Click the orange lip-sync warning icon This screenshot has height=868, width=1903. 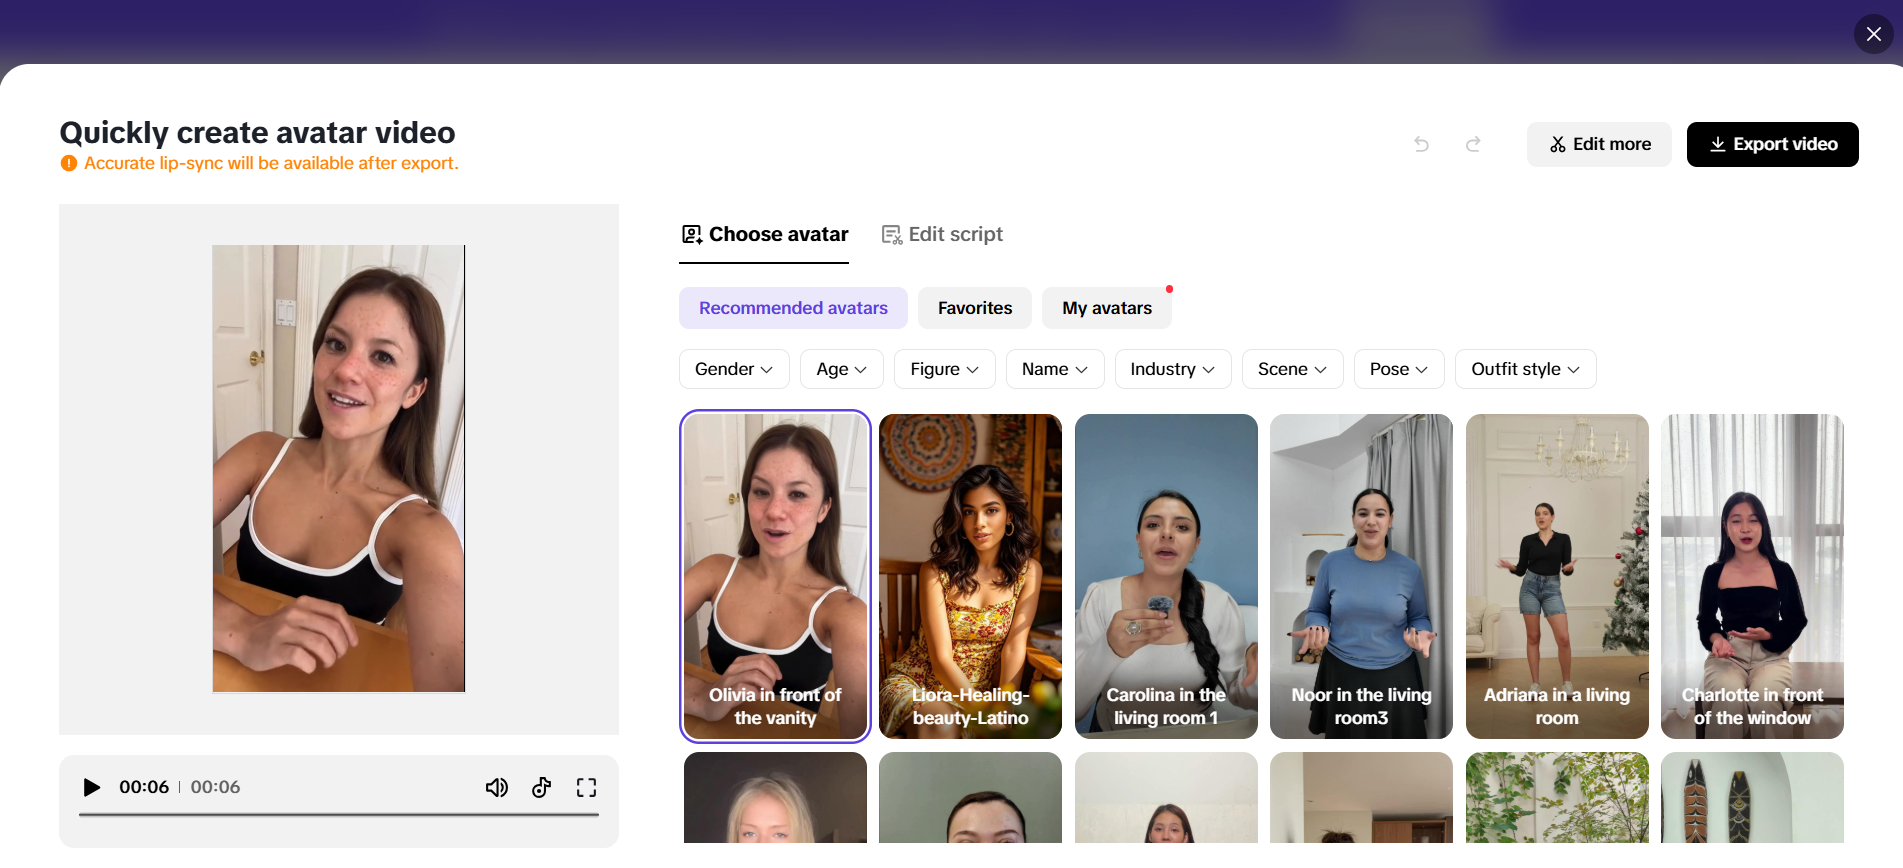(68, 163)
